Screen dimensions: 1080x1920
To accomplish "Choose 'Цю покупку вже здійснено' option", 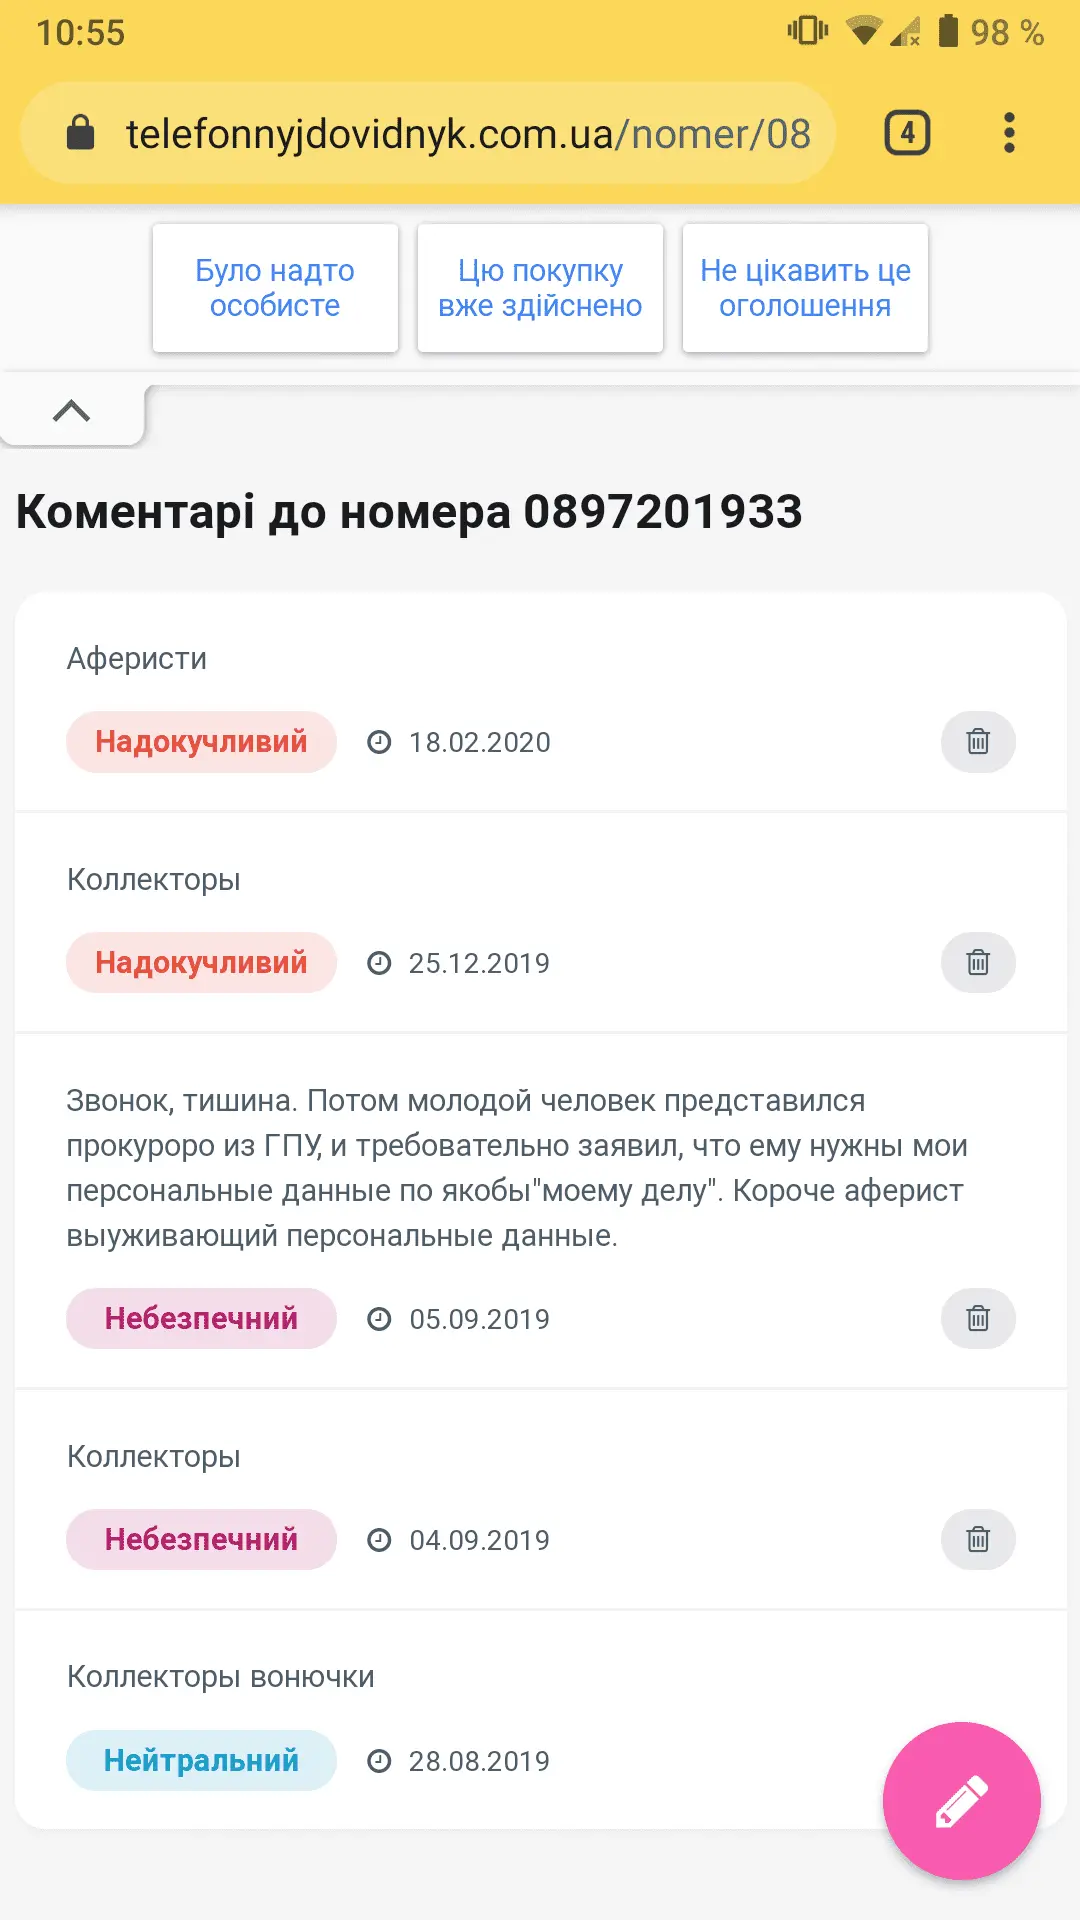I will [540, 288].
